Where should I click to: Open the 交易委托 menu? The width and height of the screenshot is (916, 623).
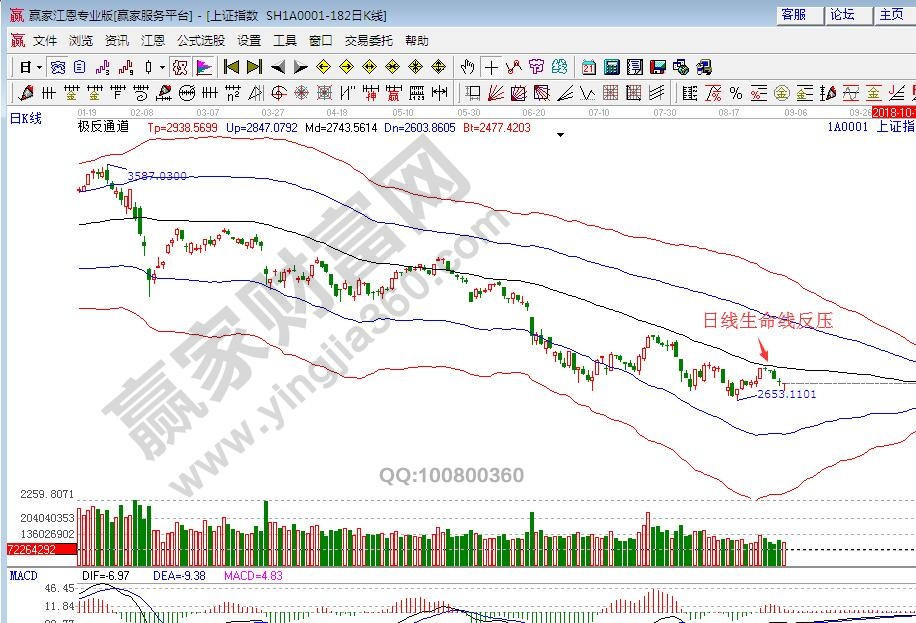pos(370,41)
